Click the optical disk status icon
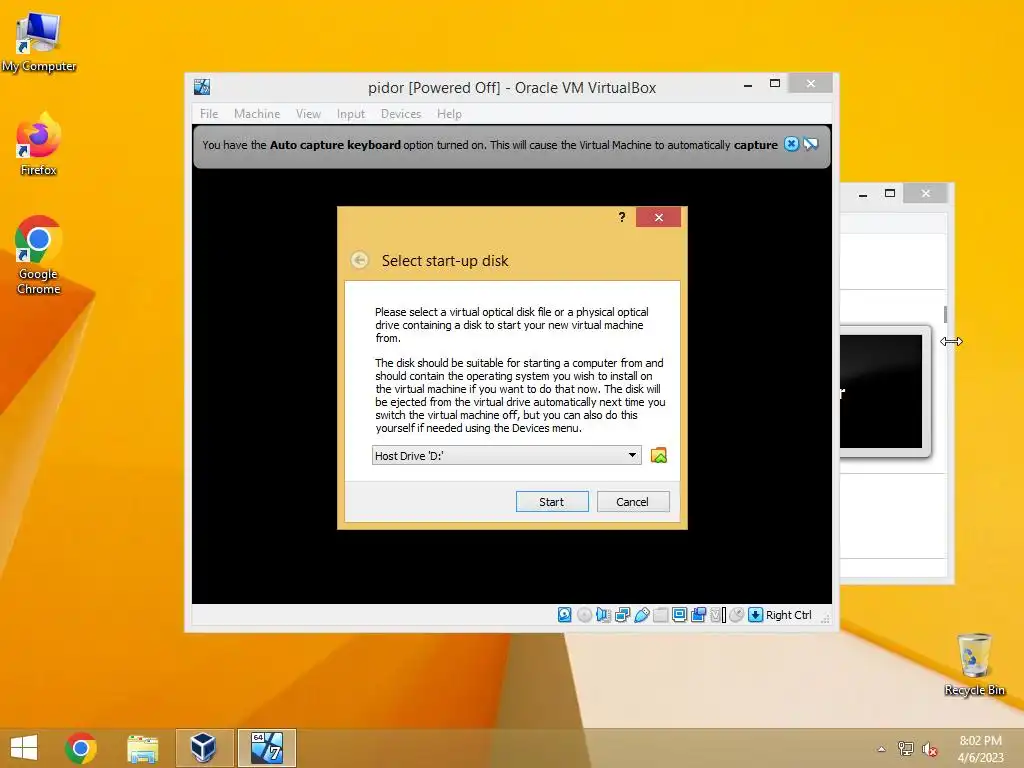This screenshot has height=768, width=1024. click(x=584, y=615)
